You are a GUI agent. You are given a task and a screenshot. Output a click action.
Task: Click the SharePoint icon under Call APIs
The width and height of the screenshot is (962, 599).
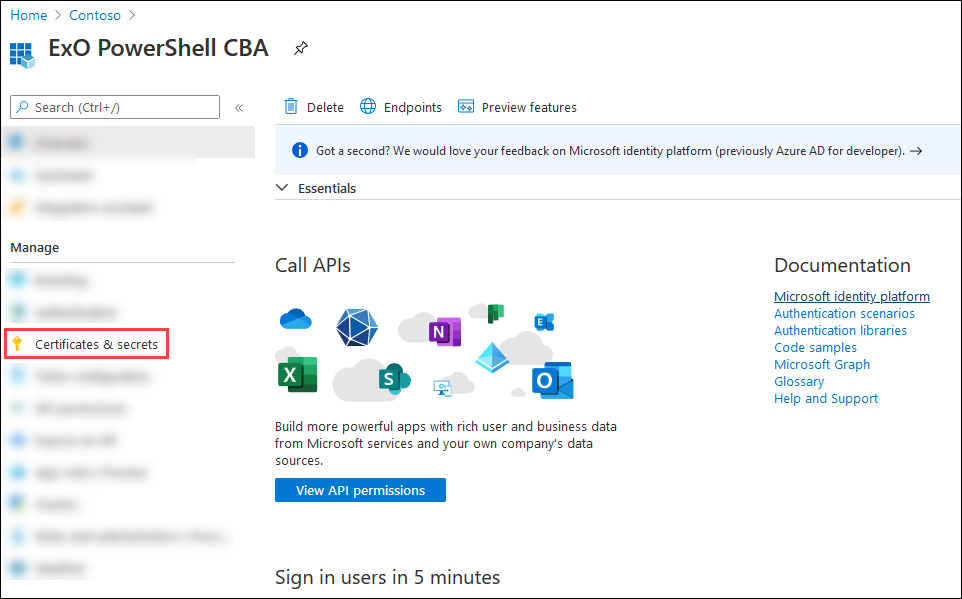(x=391, y=380)
